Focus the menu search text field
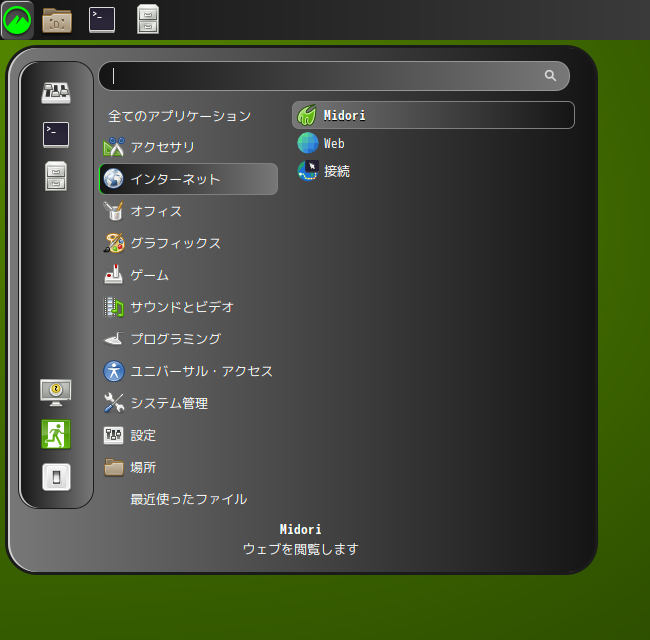Screen dimensions: 650x640 [x=334, y=76]
